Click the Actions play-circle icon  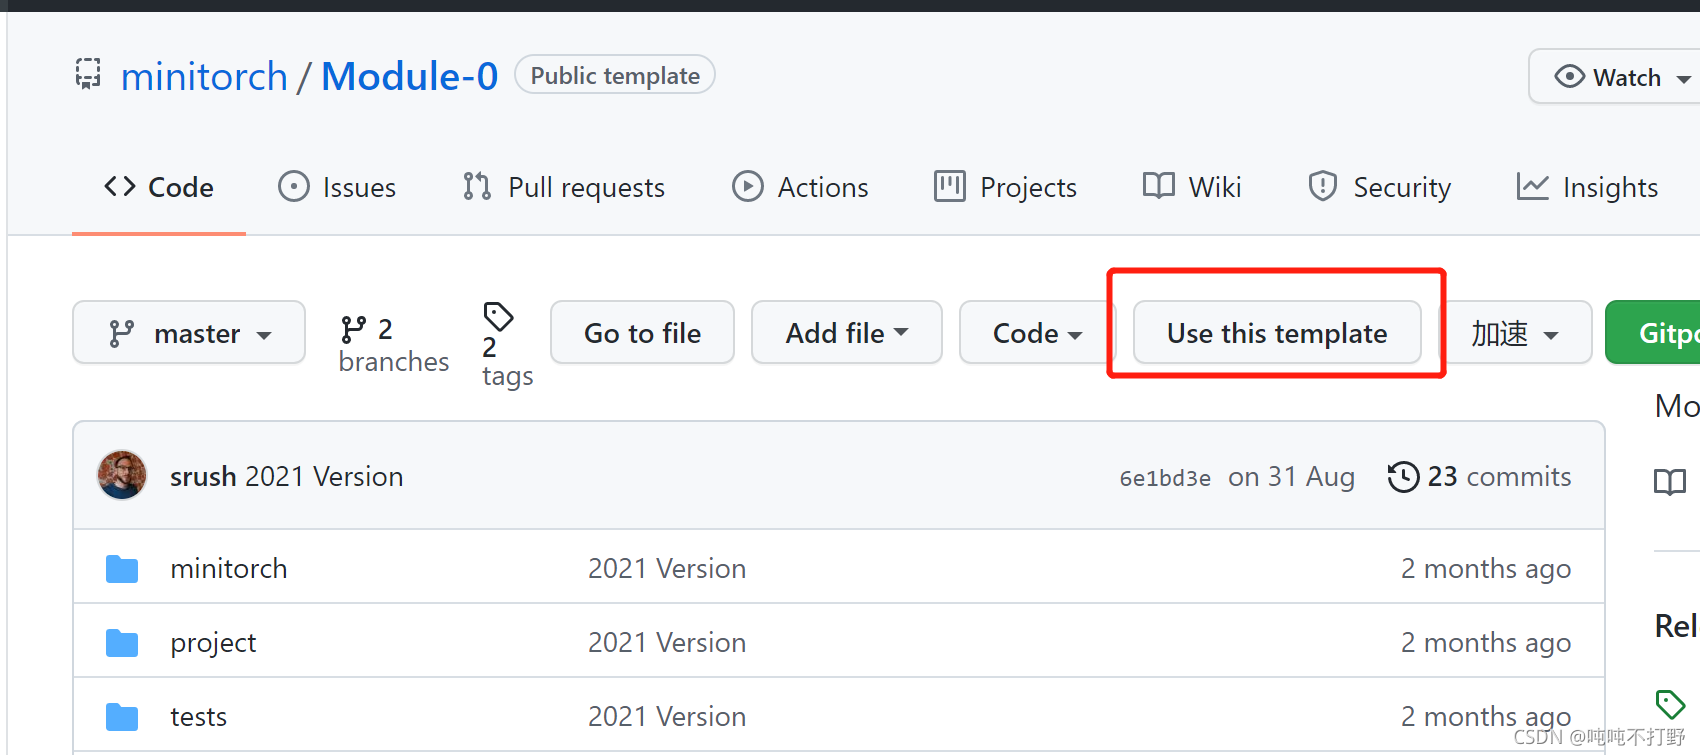(748, 186)
